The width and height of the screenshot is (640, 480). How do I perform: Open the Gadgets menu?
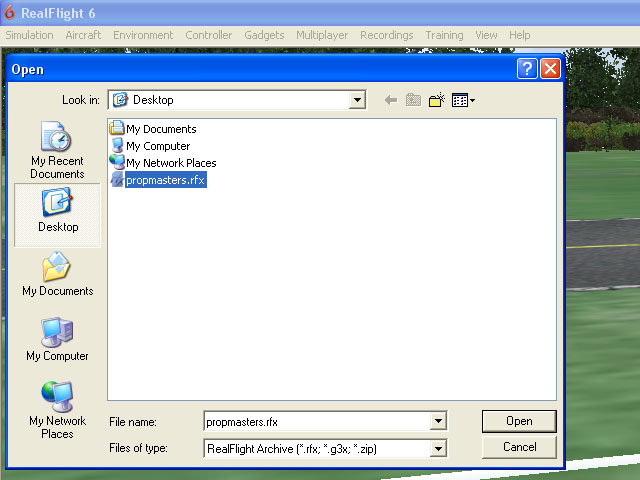tap(264, 35)
